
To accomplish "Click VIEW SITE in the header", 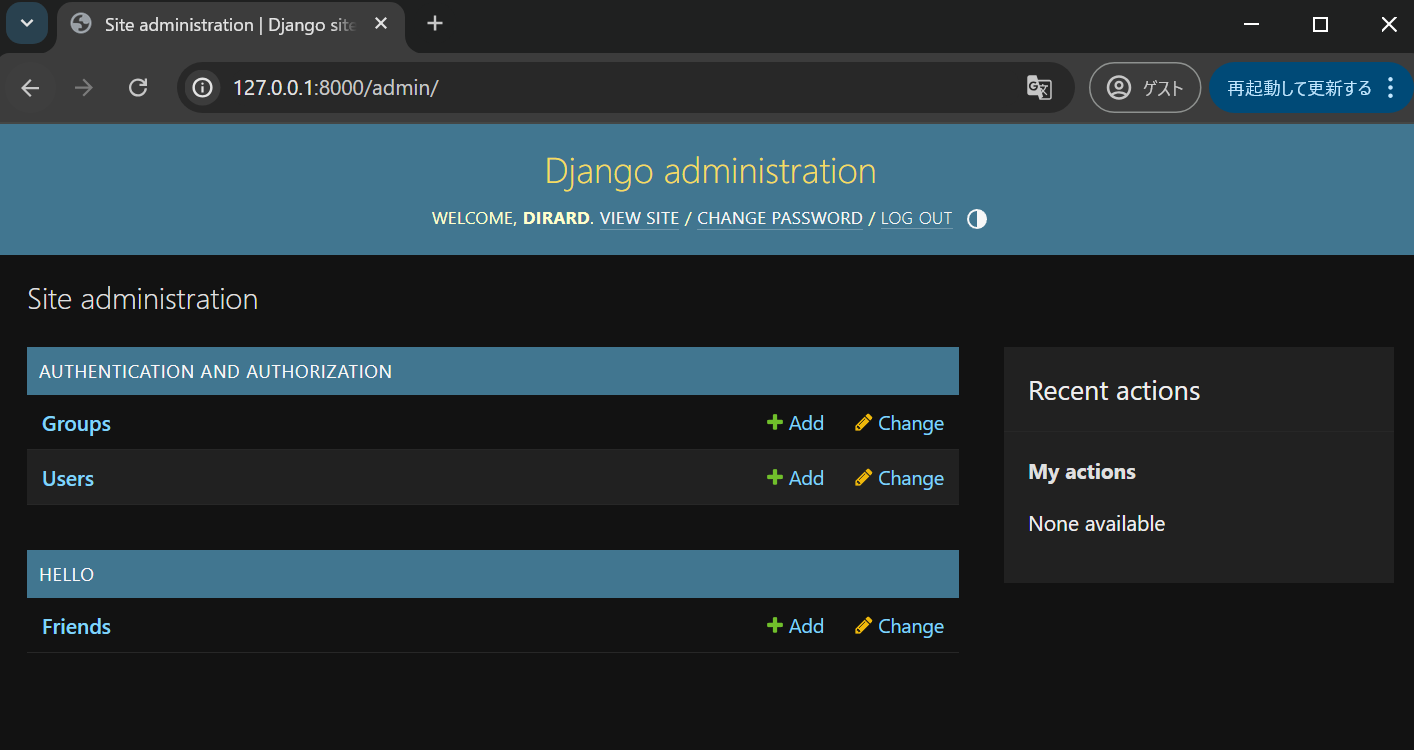I will [x=639, y=218].
